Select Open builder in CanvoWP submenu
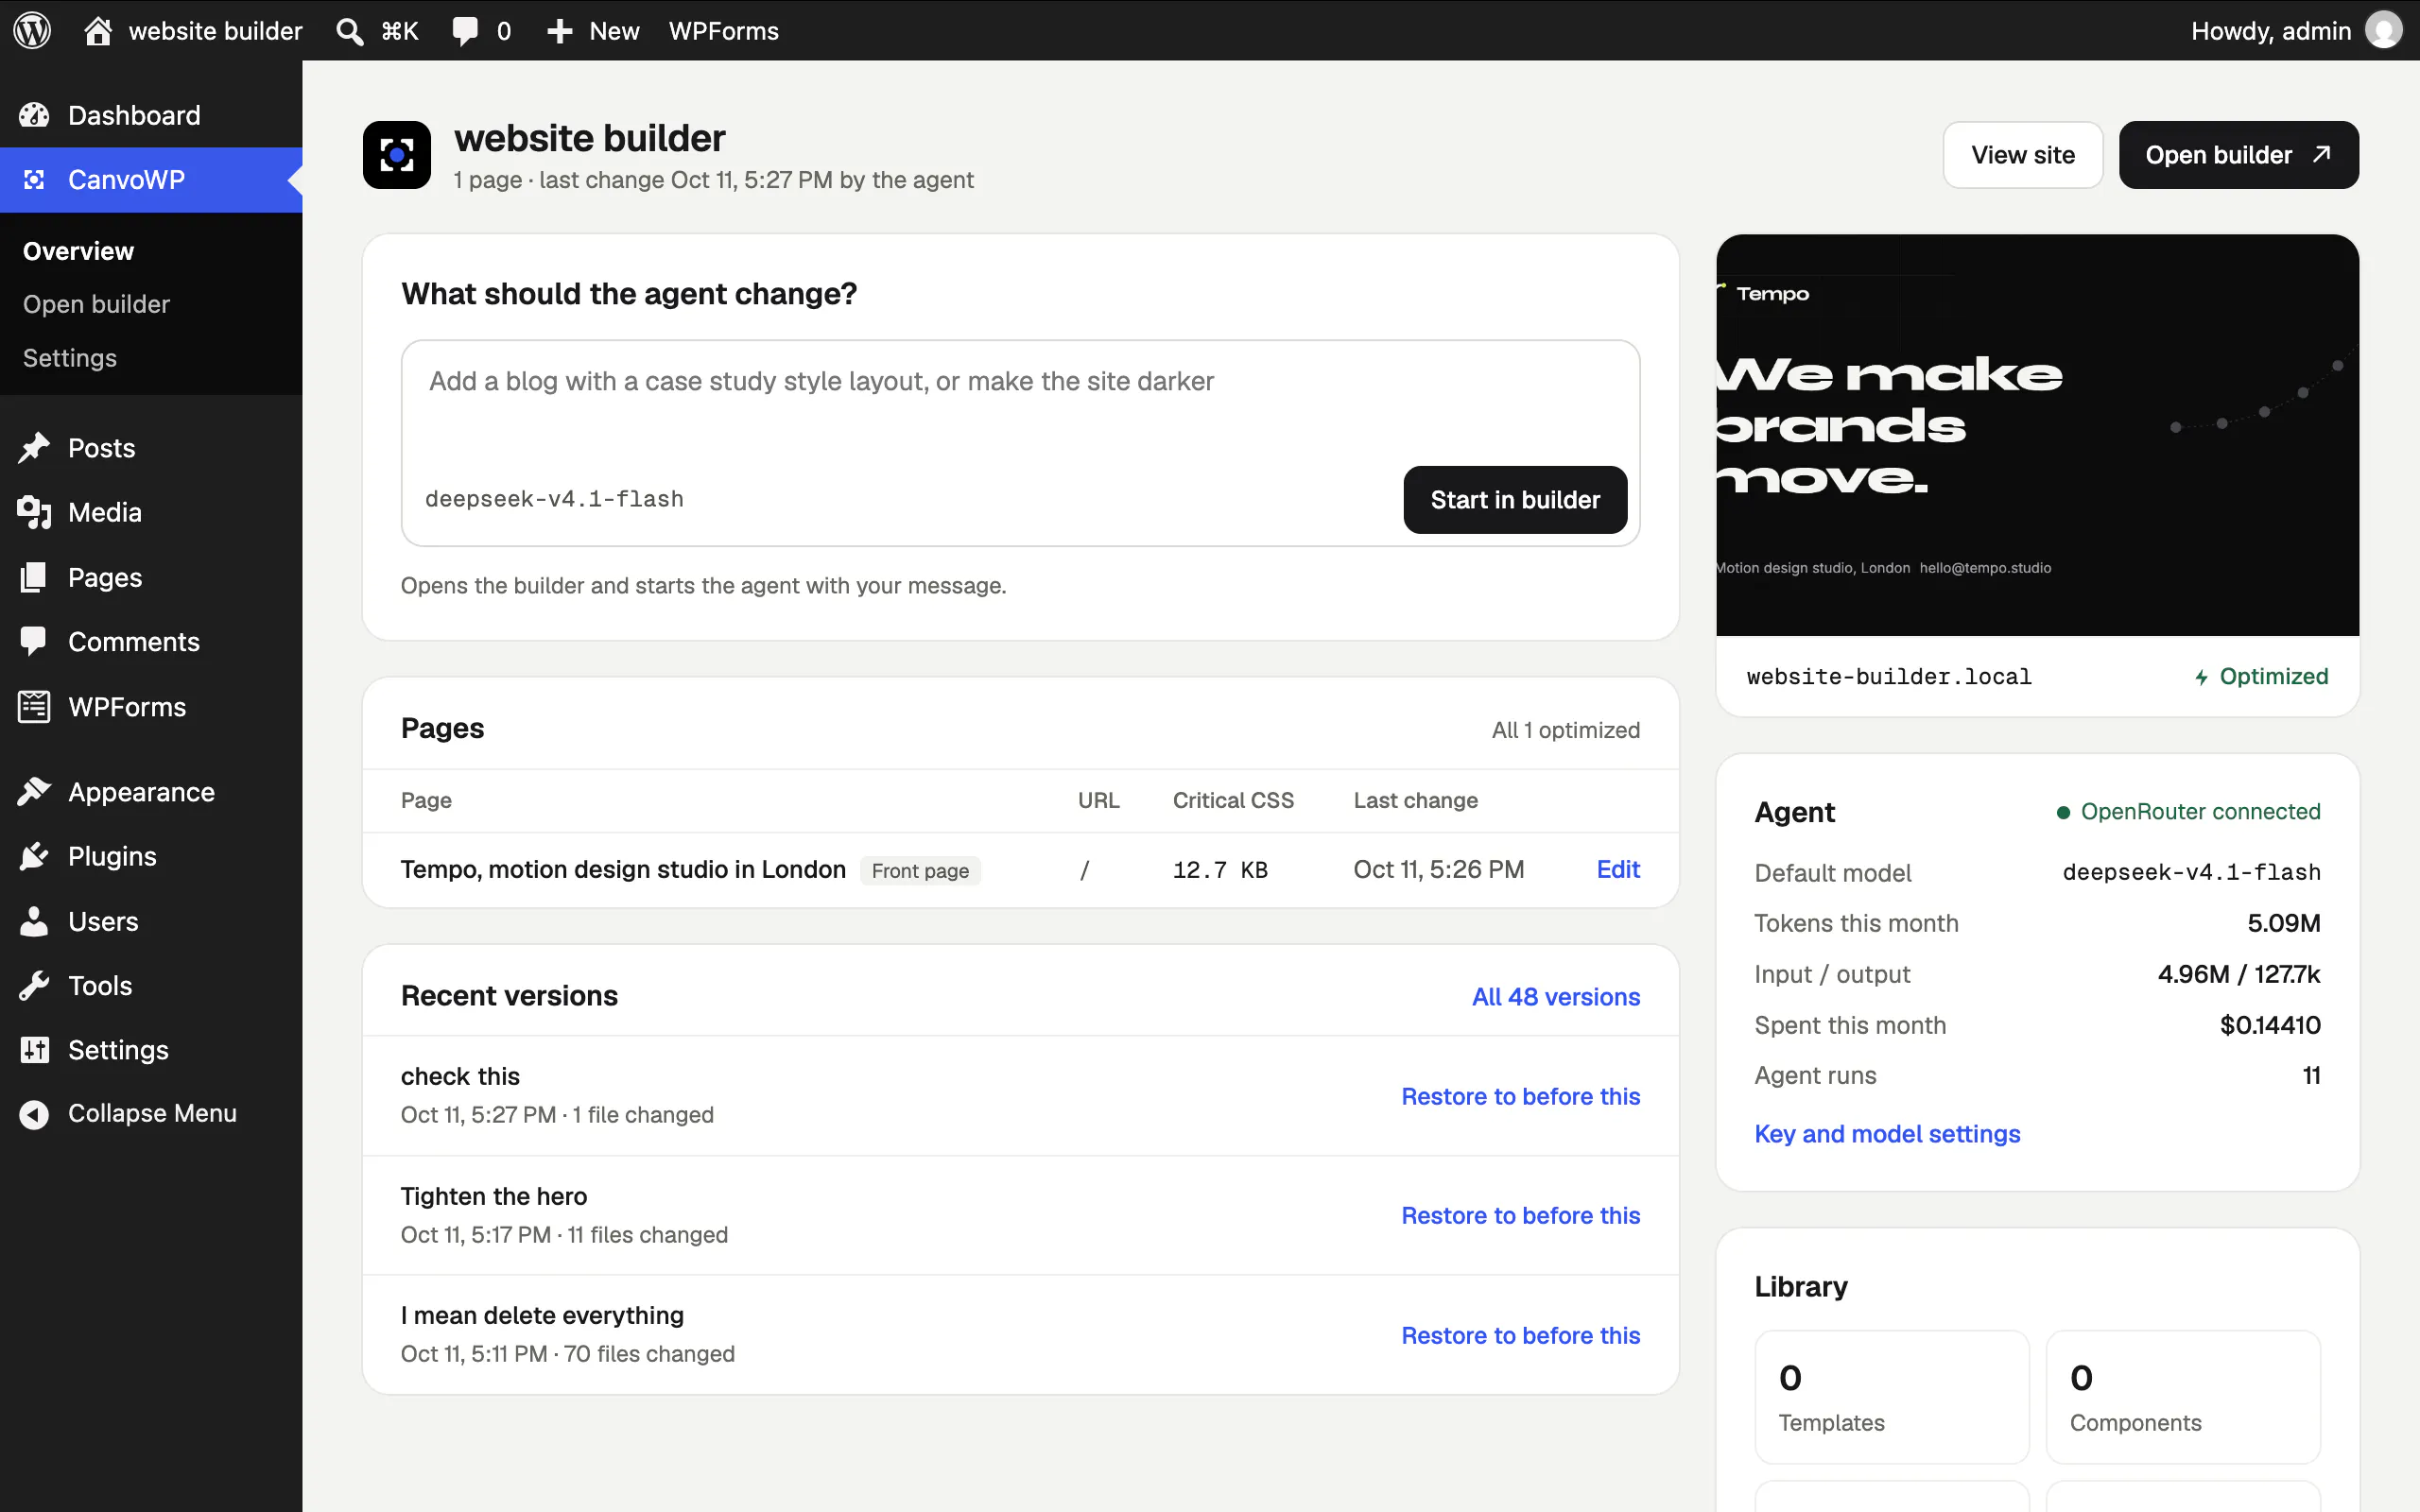The image size is (2420, 1512). pyautogui.click(x=96, y=304)
